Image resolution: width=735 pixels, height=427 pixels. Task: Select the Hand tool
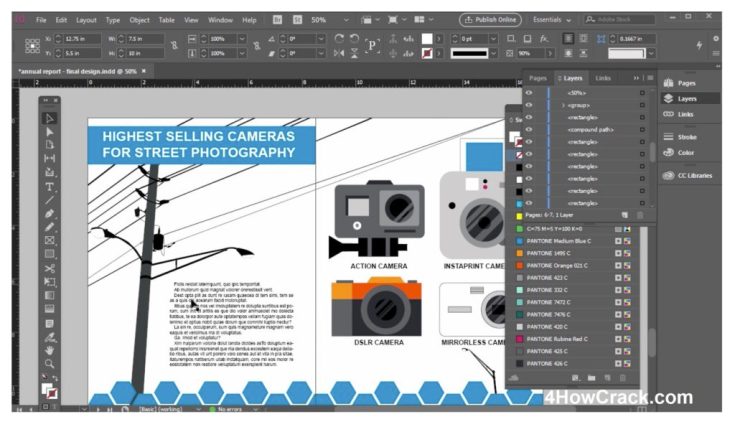tap(49, 350)
